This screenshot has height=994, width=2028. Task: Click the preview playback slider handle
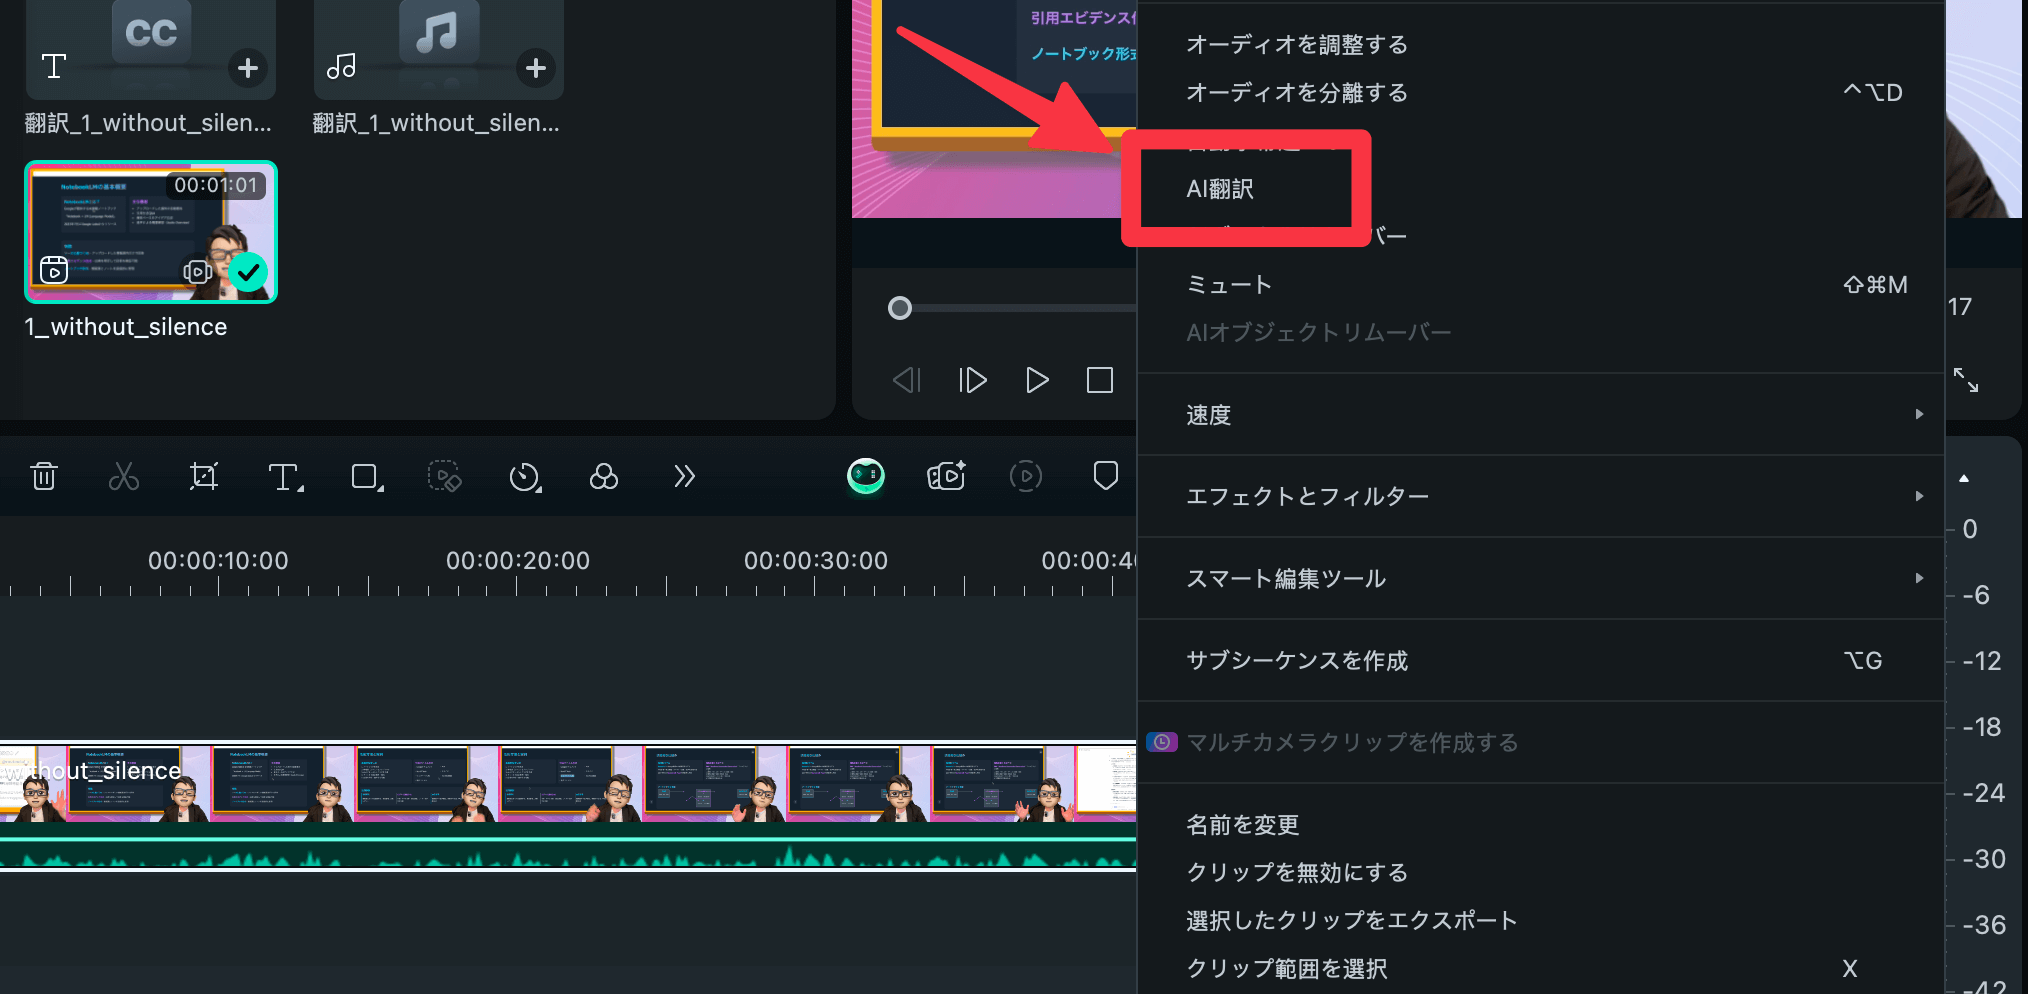pyautogui.click(x=900, y=308)
